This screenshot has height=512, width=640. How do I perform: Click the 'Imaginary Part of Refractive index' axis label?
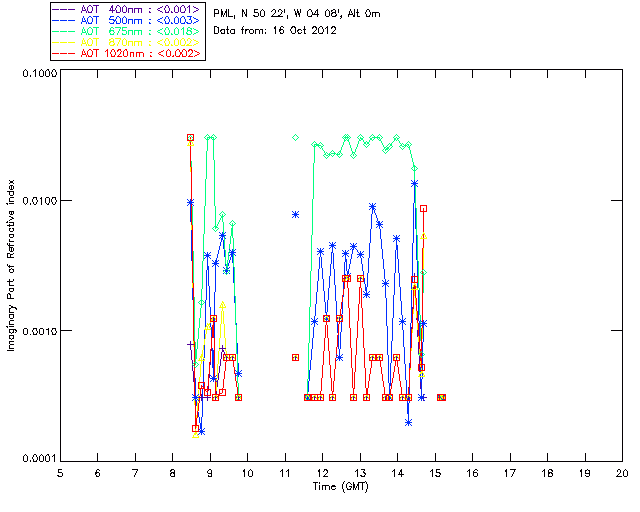[11, 265]
